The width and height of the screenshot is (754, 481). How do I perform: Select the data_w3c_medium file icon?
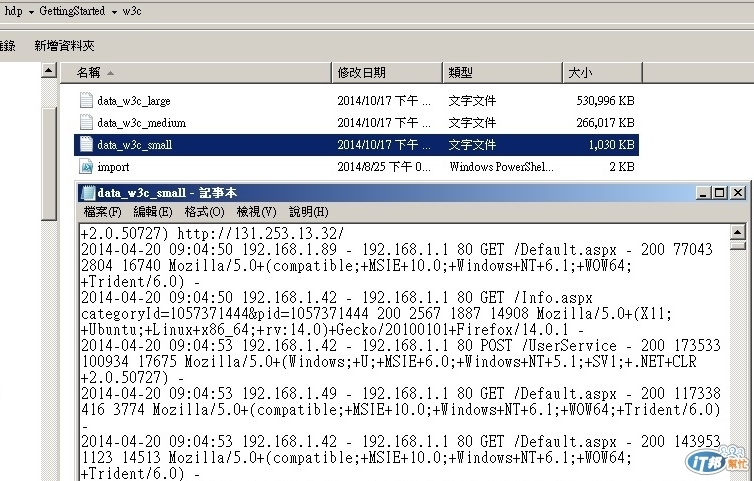pyautogui.click(x=86, y=122)
